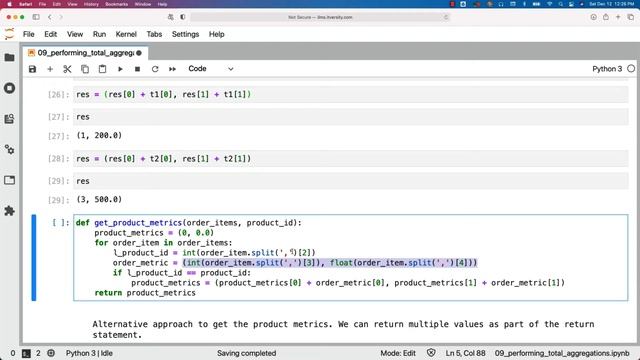Click cell 26 containing res tuple addition with t1
The width and height of the screenshot is (640, 360).
pyautogui.click(x=351, y=95)
